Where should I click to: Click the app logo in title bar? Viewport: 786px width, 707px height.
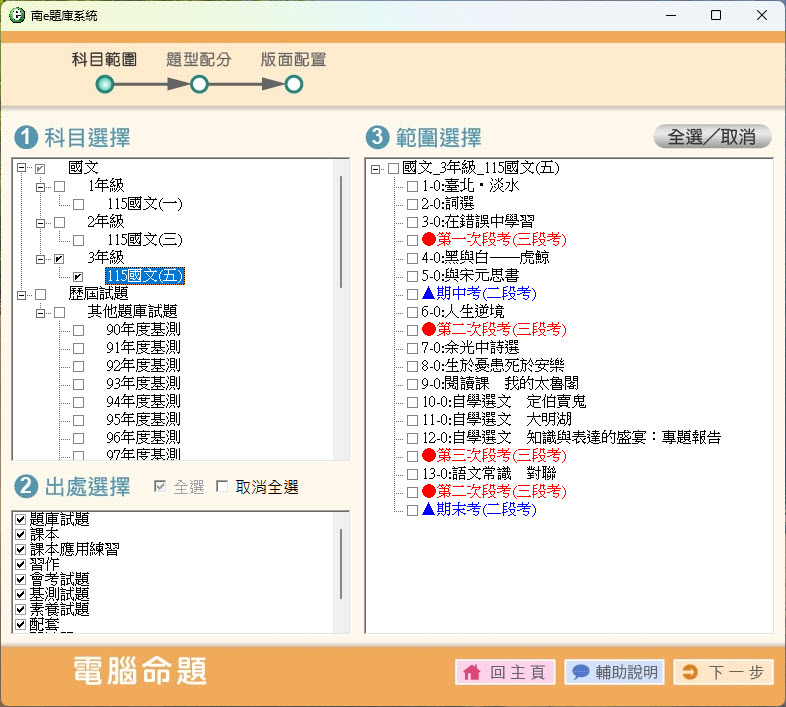17,15
